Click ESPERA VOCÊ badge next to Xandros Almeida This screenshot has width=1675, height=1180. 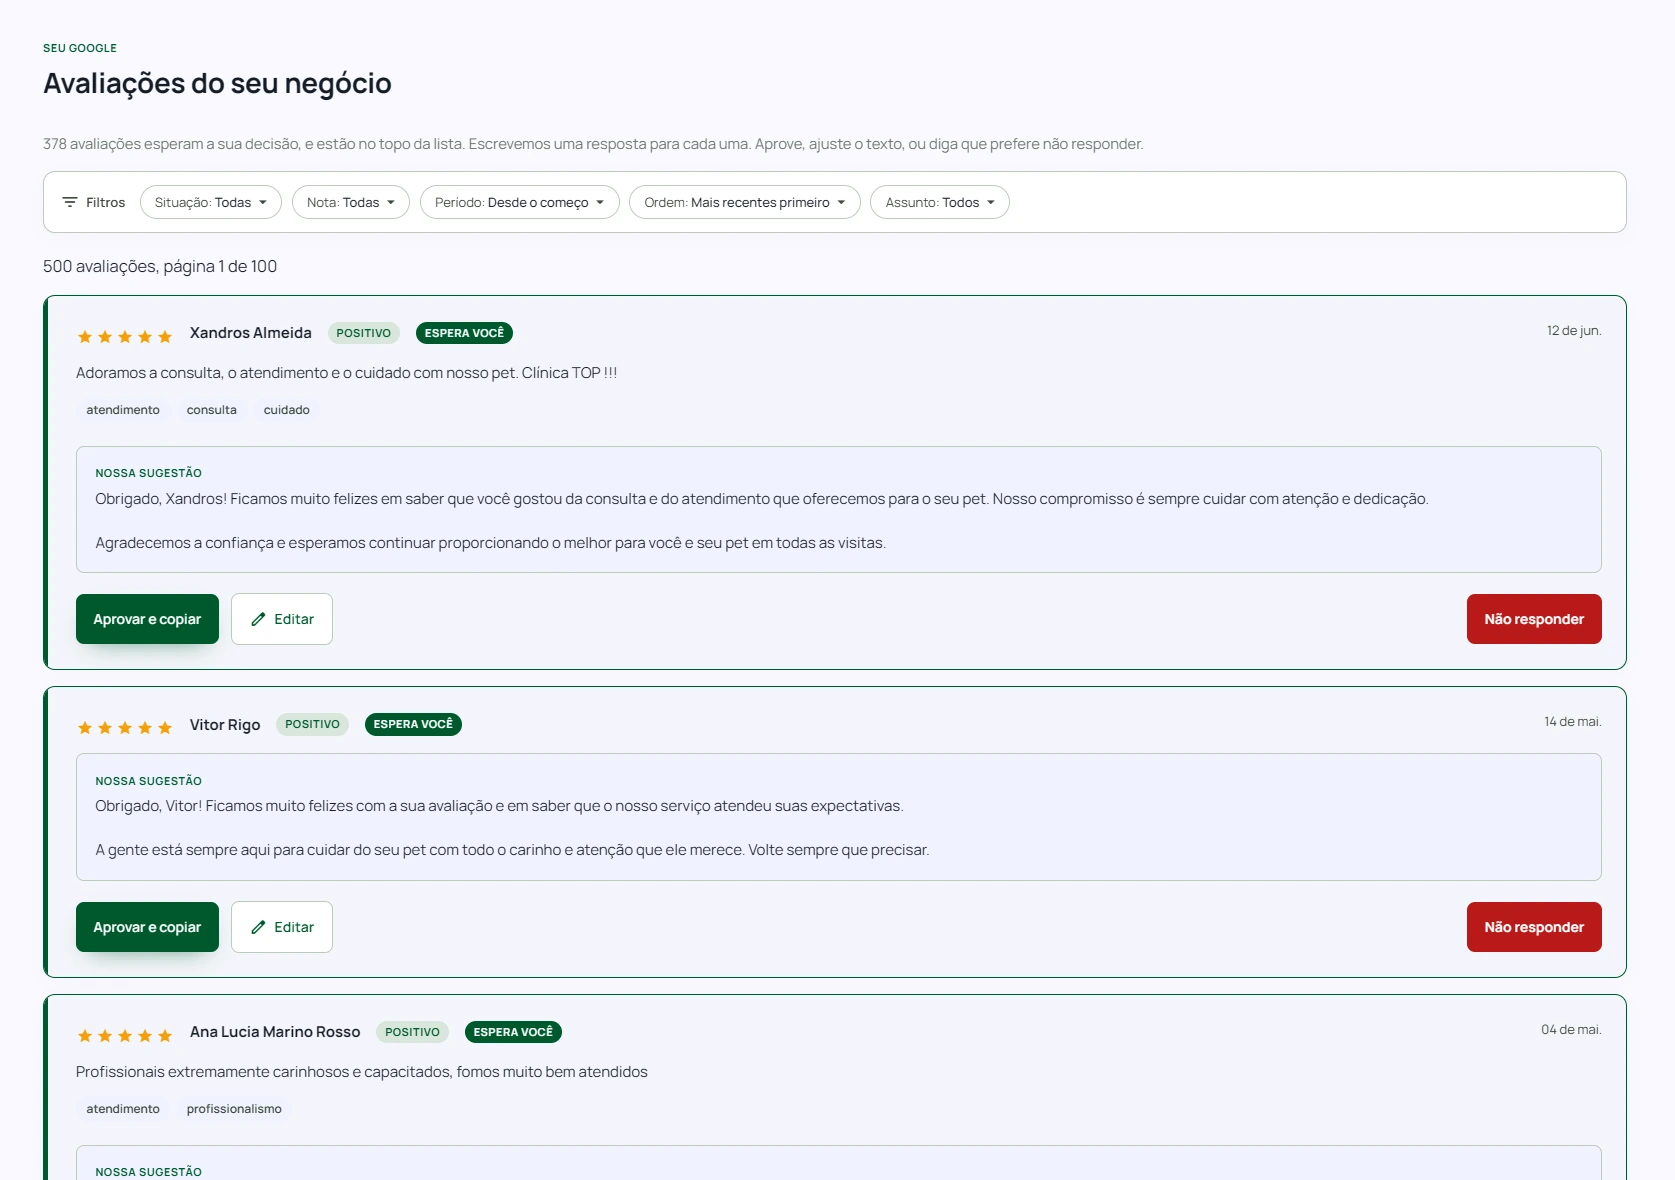pyautogui.click(x=464, y=333)
